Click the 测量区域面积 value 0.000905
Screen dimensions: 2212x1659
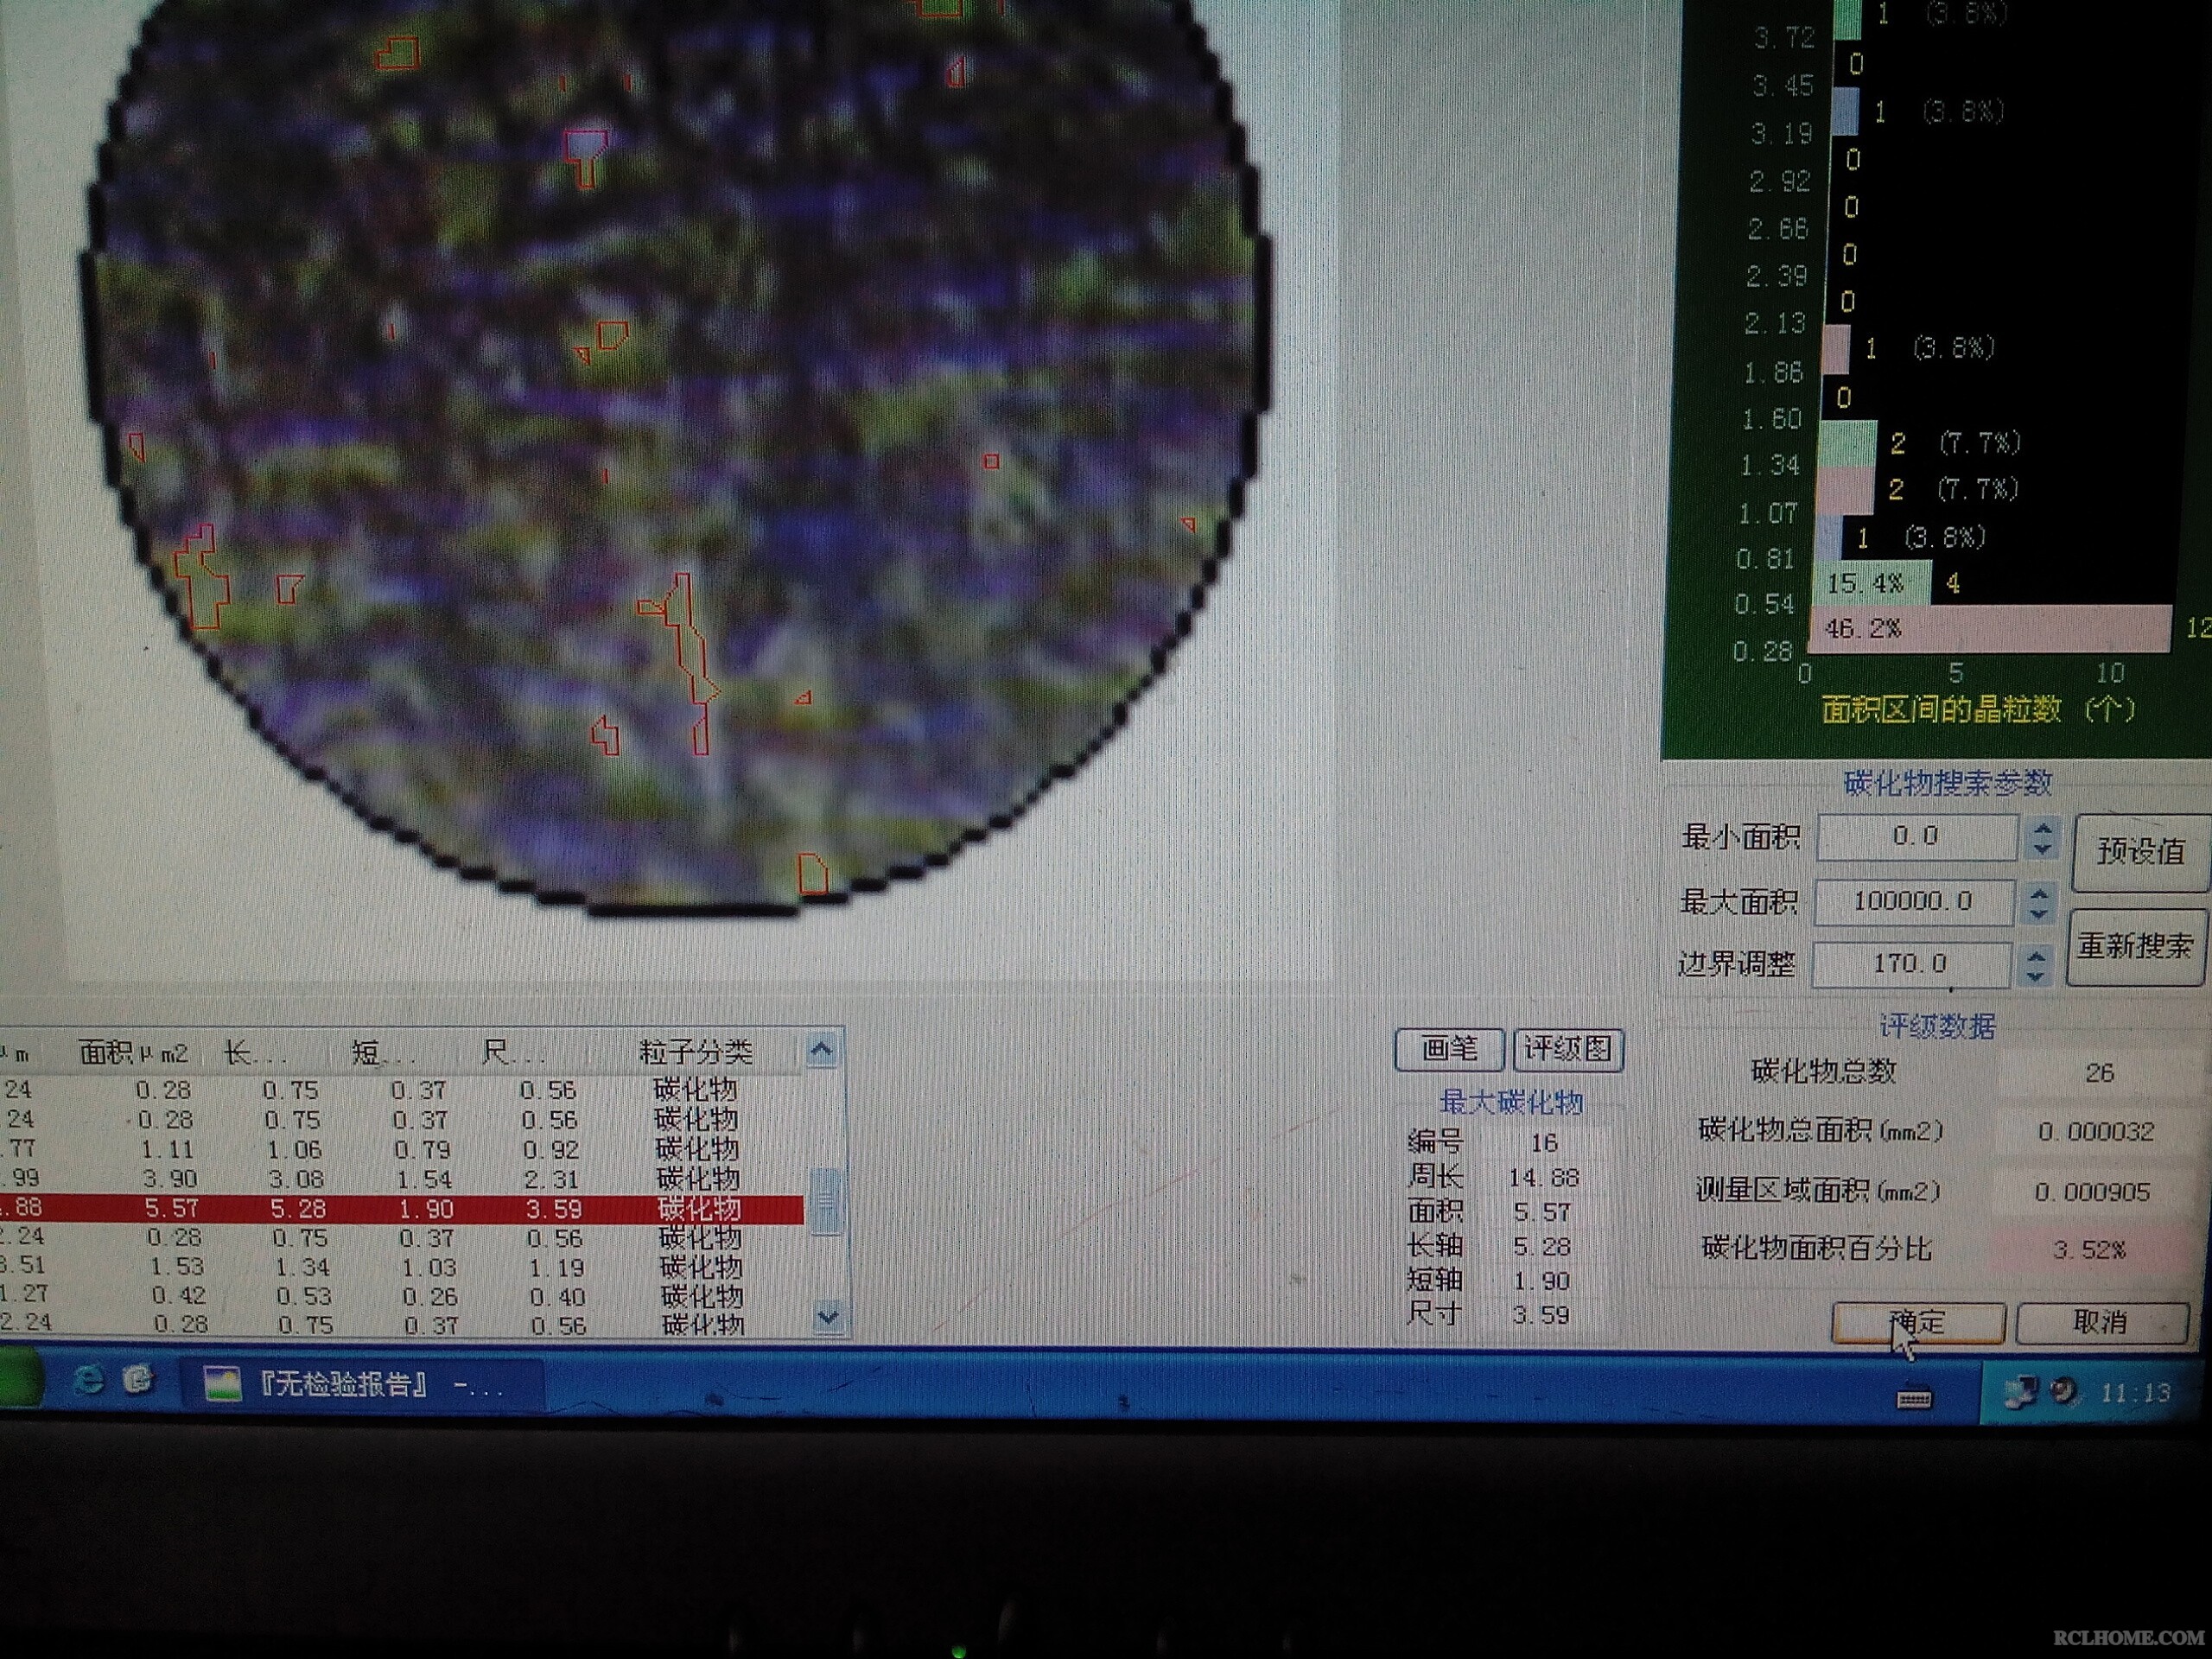[2092, 1192]
